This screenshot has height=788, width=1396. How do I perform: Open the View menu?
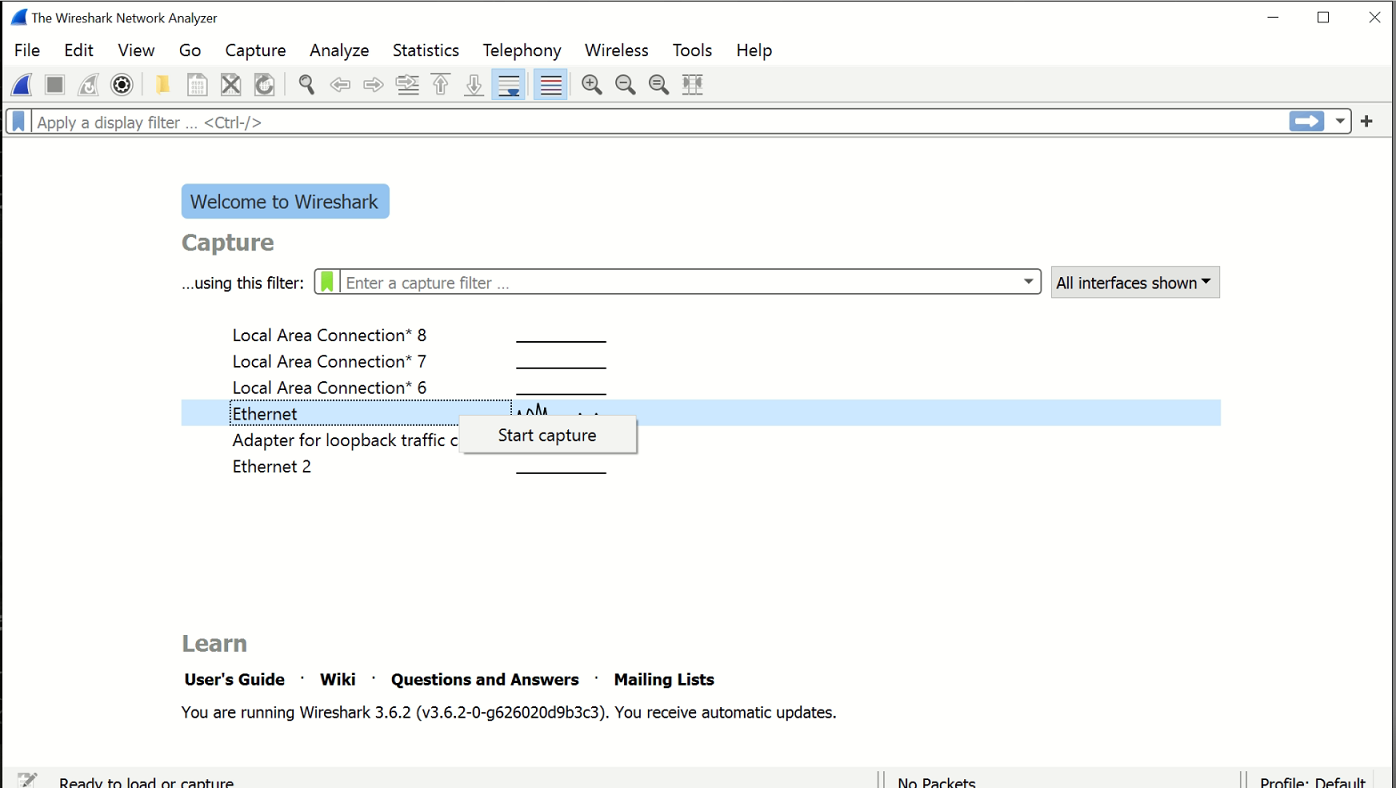(136, 50)
